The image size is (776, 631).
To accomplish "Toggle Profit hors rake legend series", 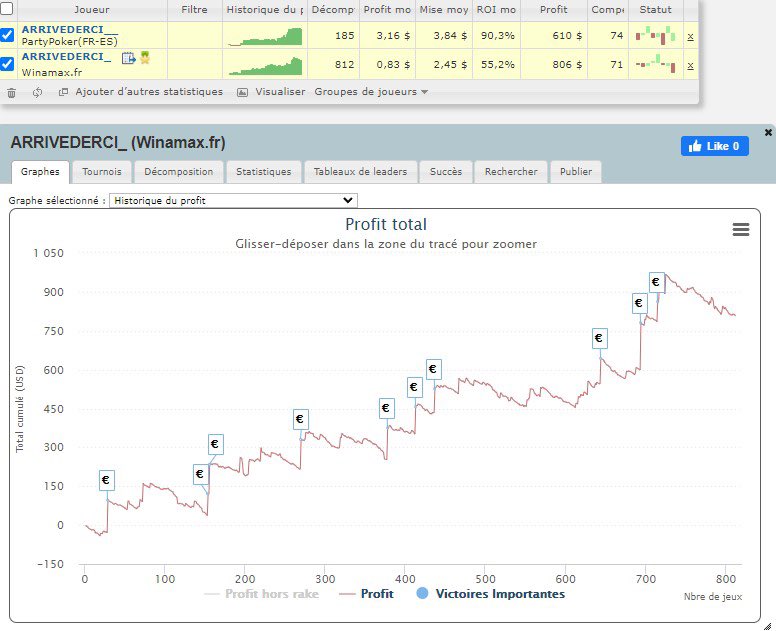I will (x=262, y=594).
